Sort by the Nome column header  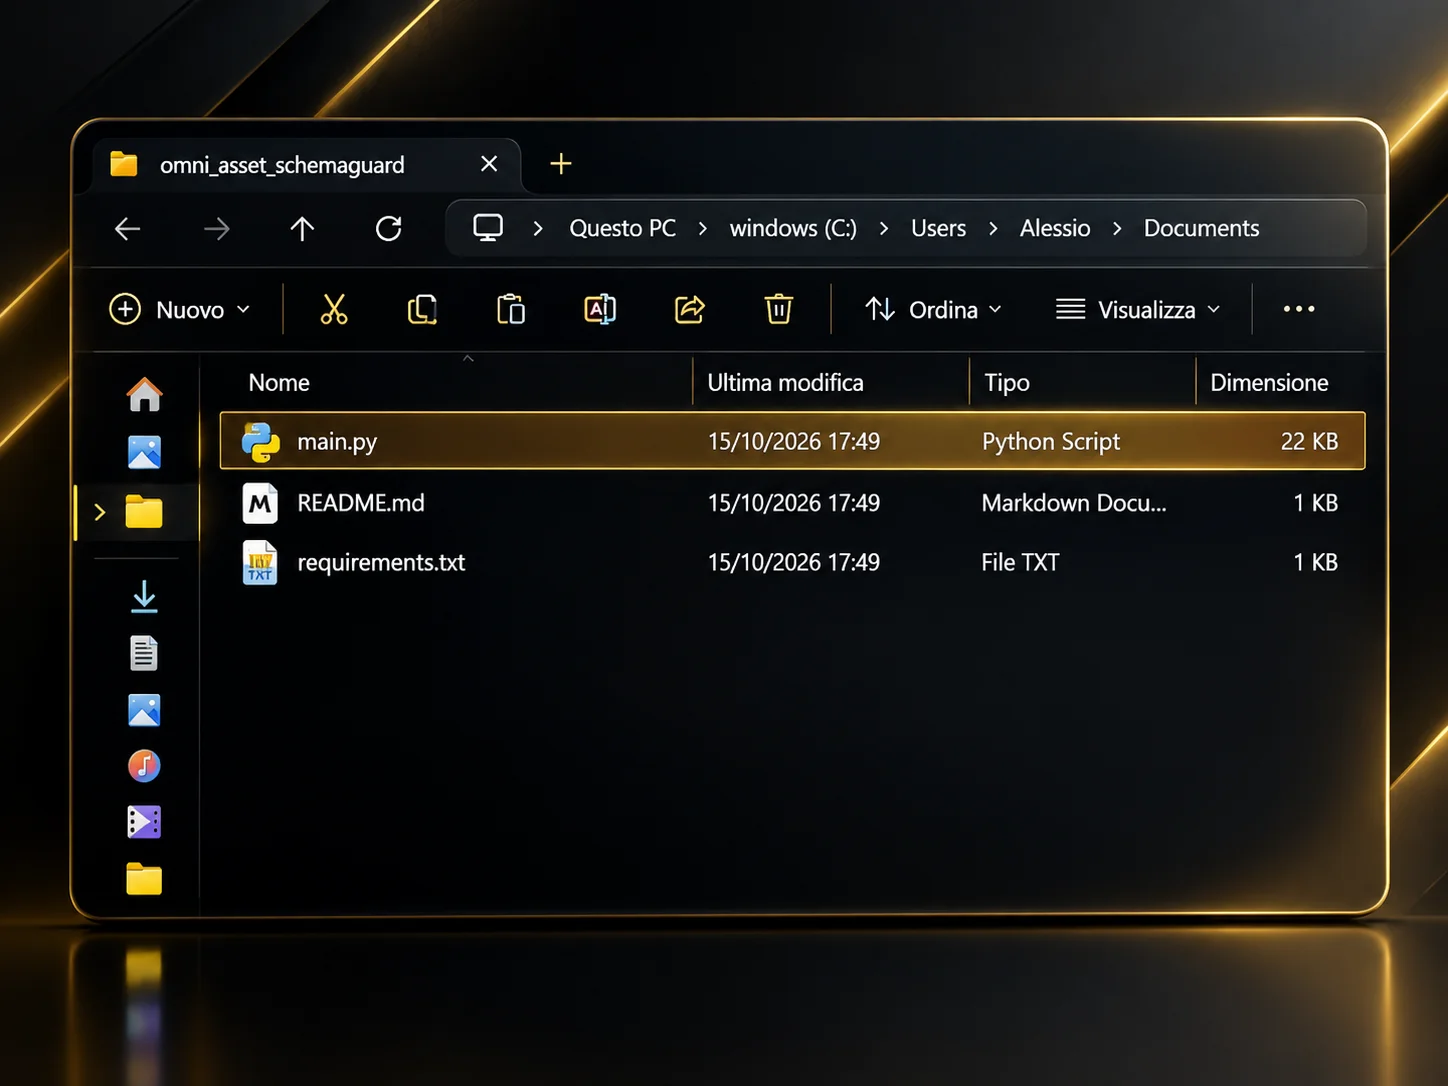pos(279,383)
